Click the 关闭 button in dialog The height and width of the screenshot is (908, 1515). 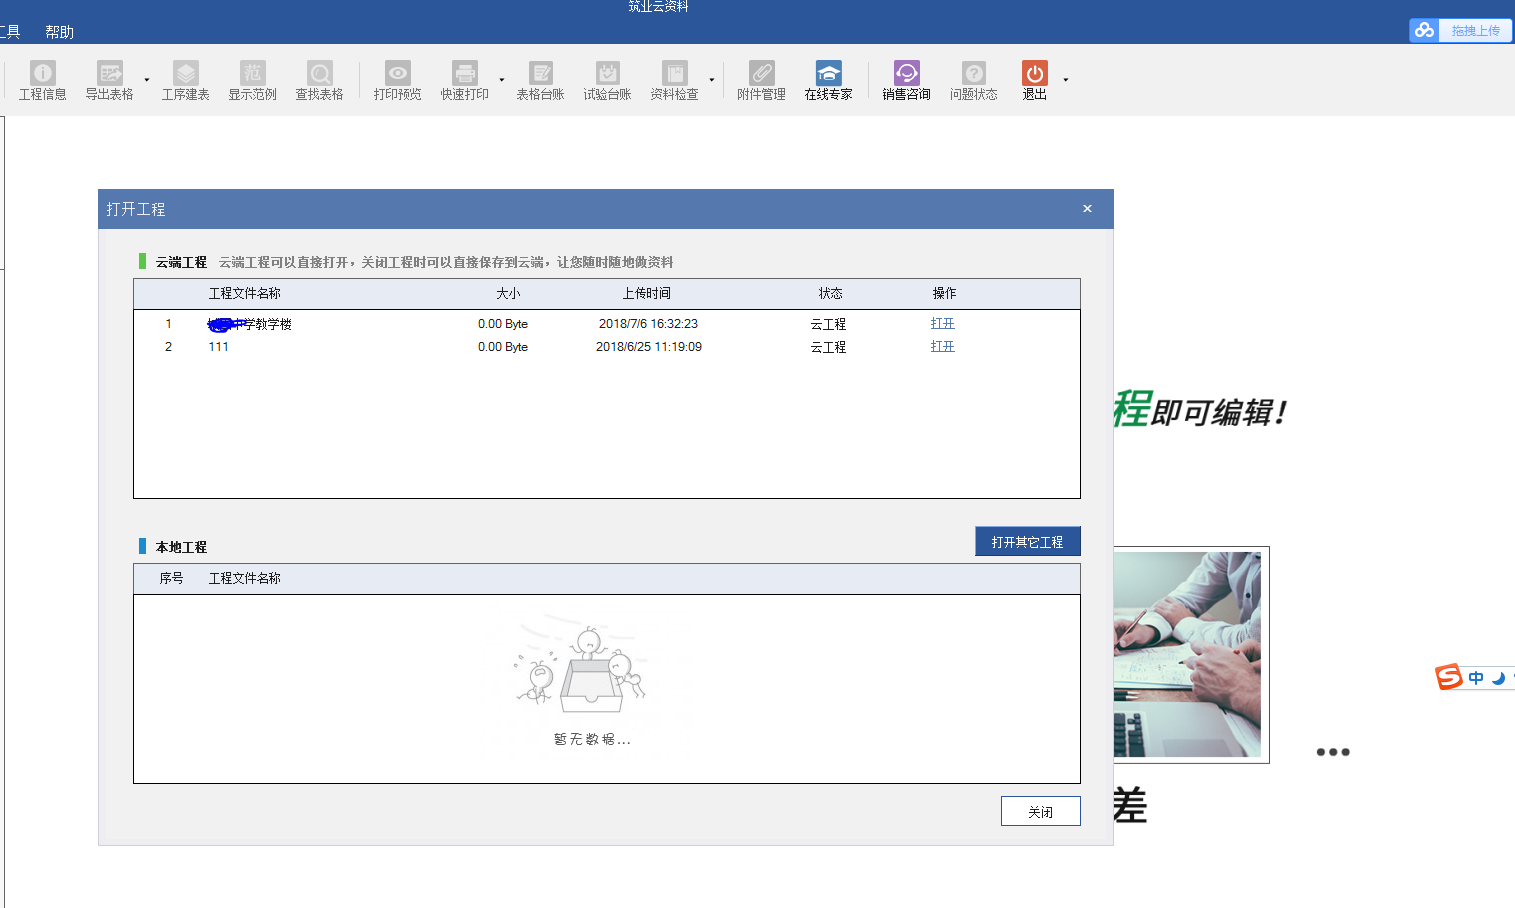coord(1040,811)
